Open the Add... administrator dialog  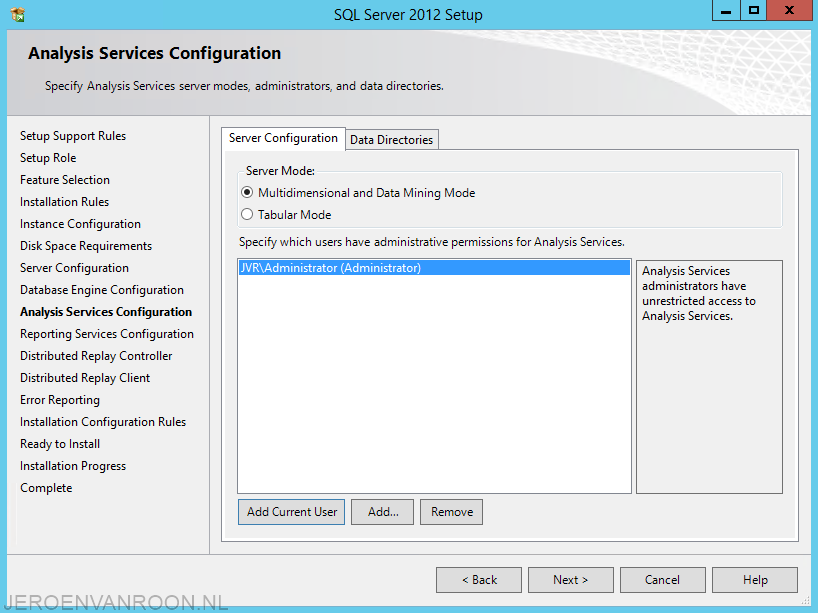tap(382, 512)
